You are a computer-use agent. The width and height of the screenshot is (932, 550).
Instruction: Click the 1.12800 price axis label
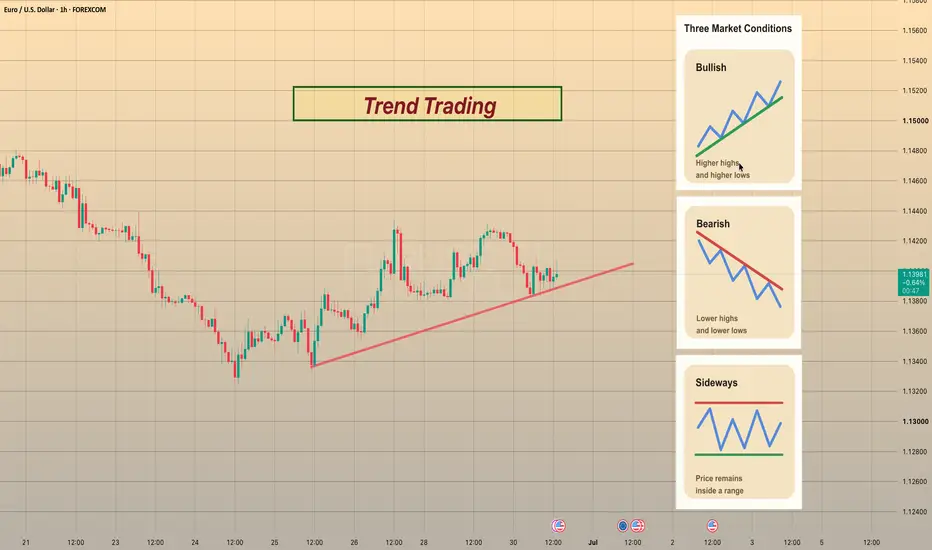click(x=915, y=452)
